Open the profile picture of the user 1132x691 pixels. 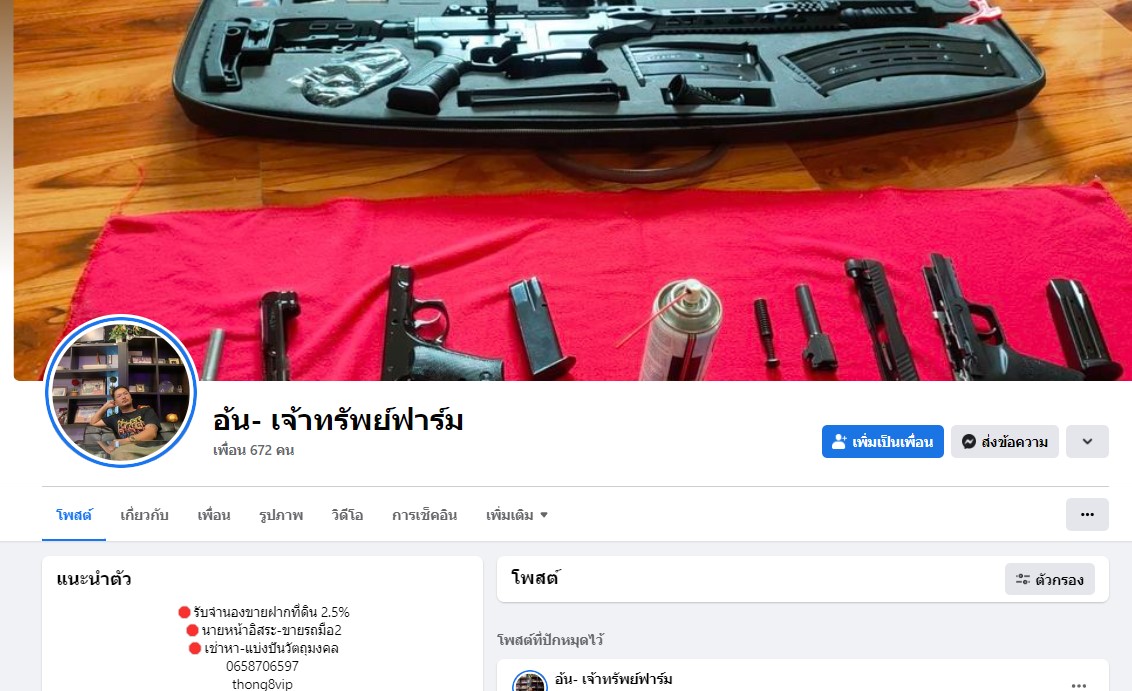[121, 391]
